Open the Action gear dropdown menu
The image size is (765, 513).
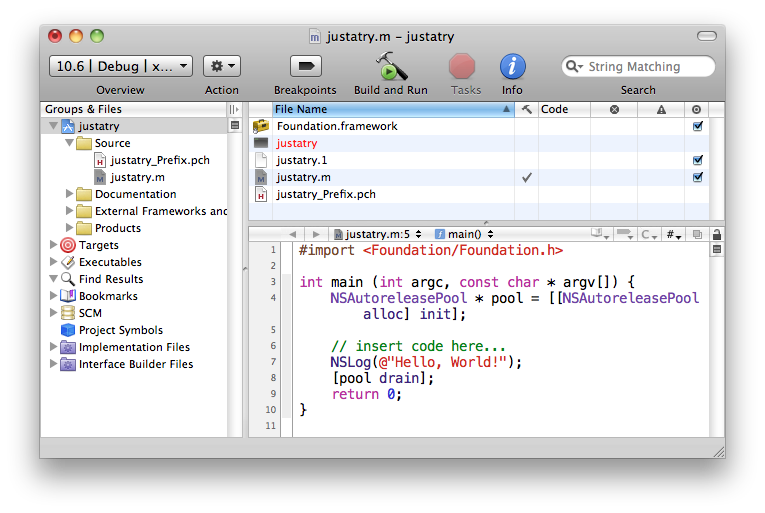click(222, 66)
